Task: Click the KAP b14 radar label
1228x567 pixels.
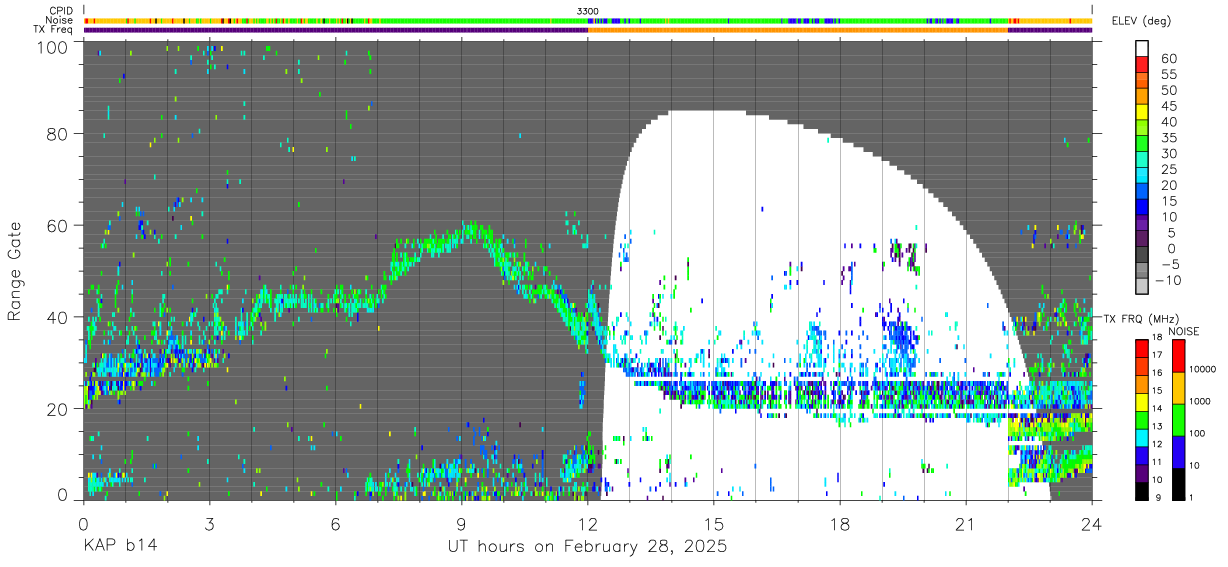Action: (119, 547)
